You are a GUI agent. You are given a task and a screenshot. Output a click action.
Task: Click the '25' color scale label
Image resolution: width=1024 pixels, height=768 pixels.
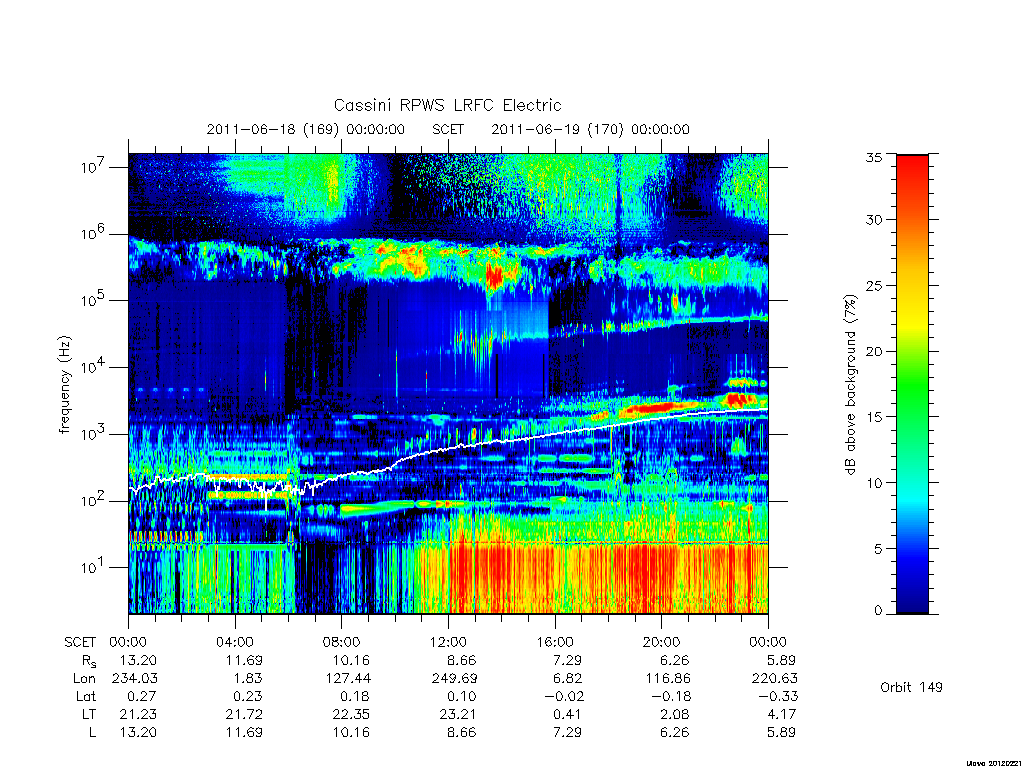tap(873, 285)
